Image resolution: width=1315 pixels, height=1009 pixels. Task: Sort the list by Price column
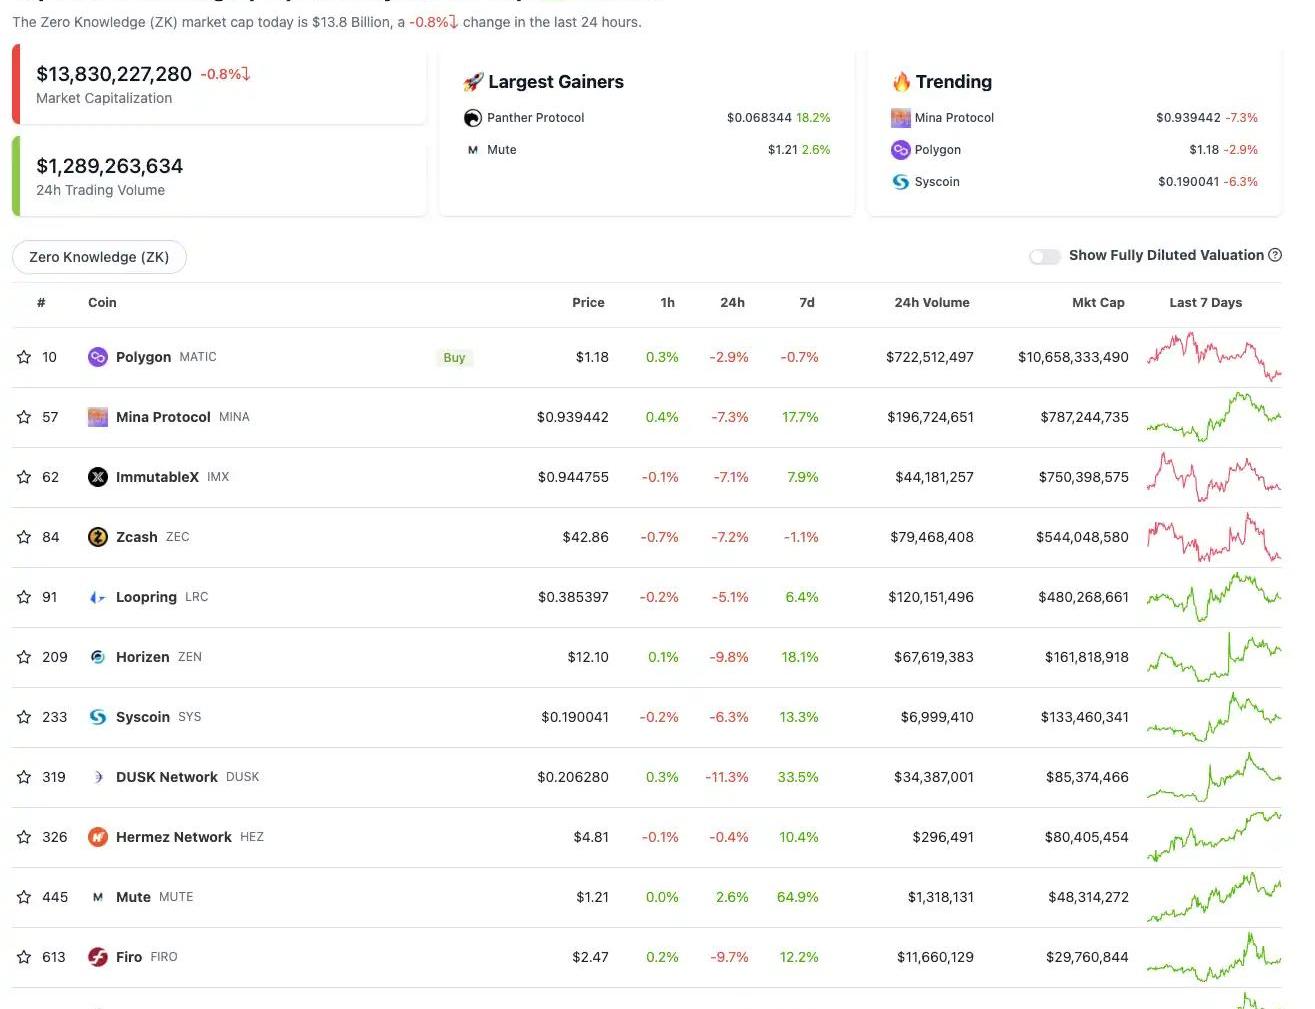pos(588,303)
